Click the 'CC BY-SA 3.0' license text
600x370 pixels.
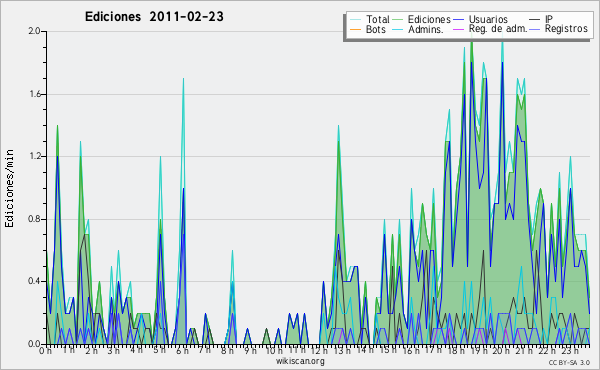pos(569,362)
